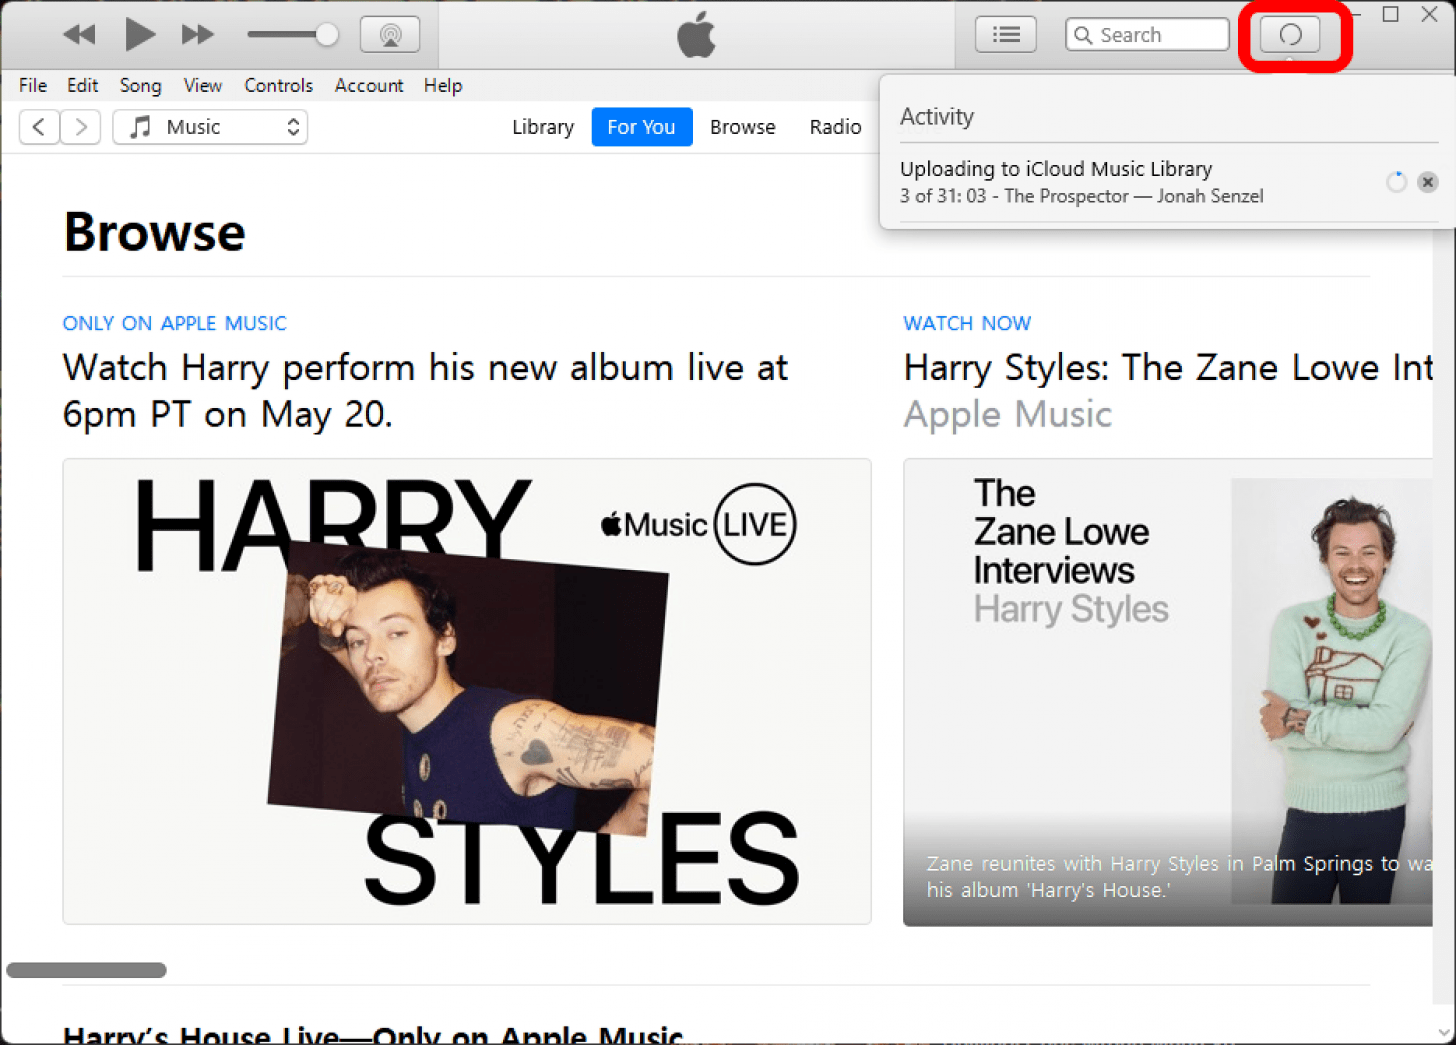The height and width of the screenshot is (1045, 1456).
Task: Skip forward to next track
Action: (x=197, y=35)
